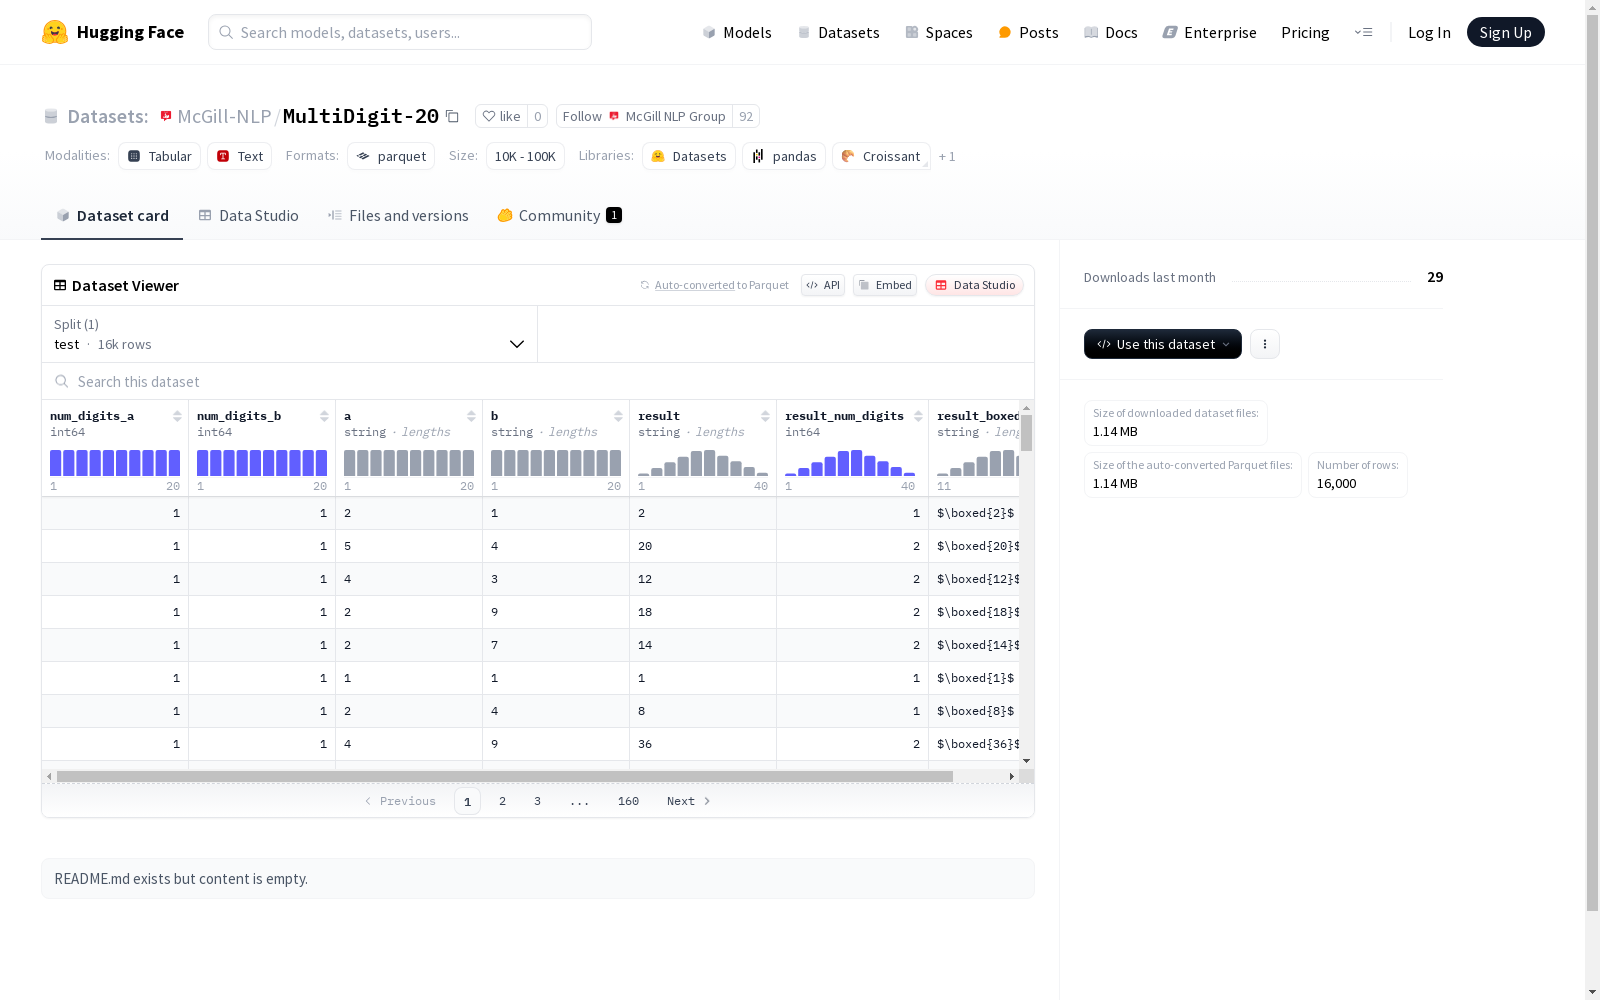Click the Log In link
The height and width of the screenshot is (1000, 1600).
click(x=1429, y=32)
